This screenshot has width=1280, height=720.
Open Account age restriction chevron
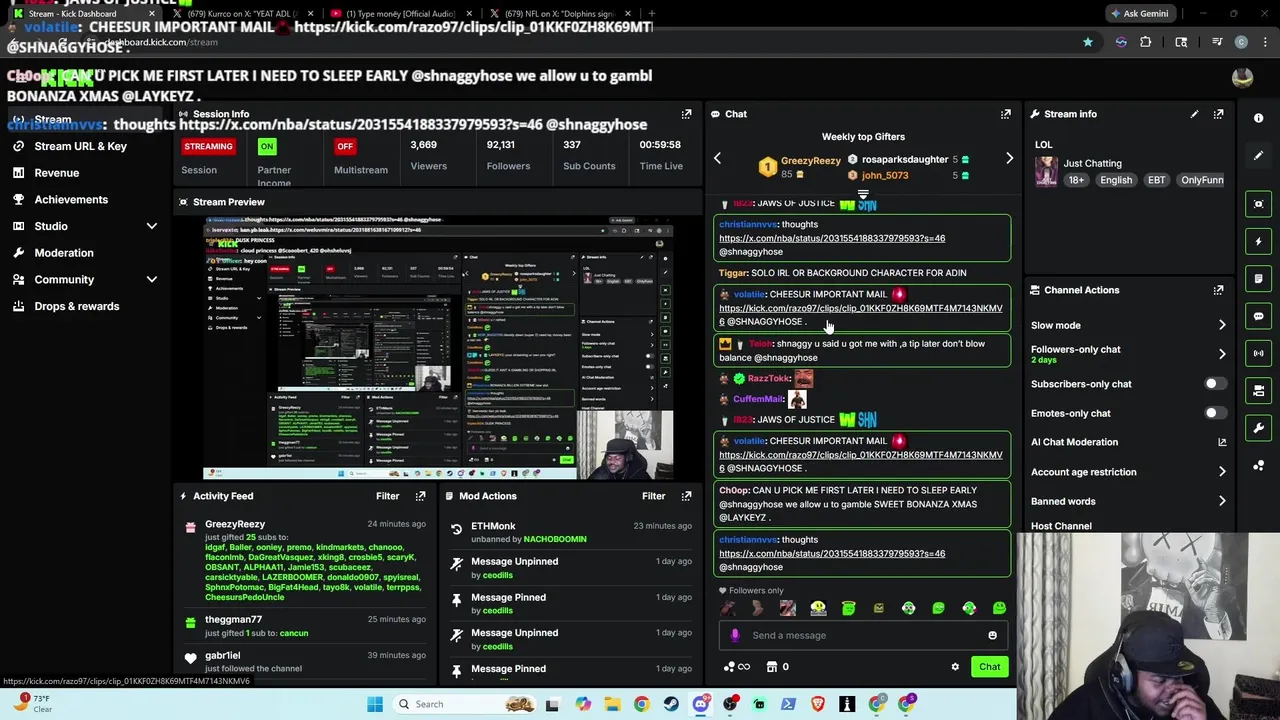point(1221,472)
